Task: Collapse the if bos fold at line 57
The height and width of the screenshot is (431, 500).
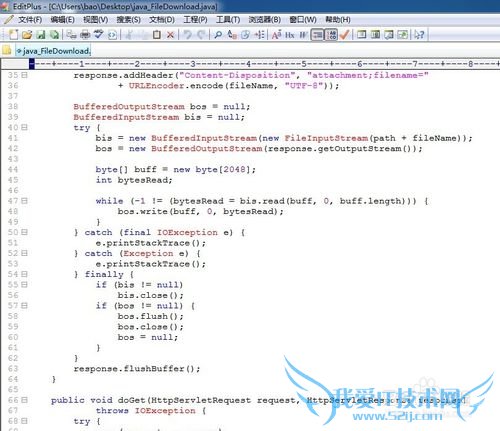Action: pos(24,305)
